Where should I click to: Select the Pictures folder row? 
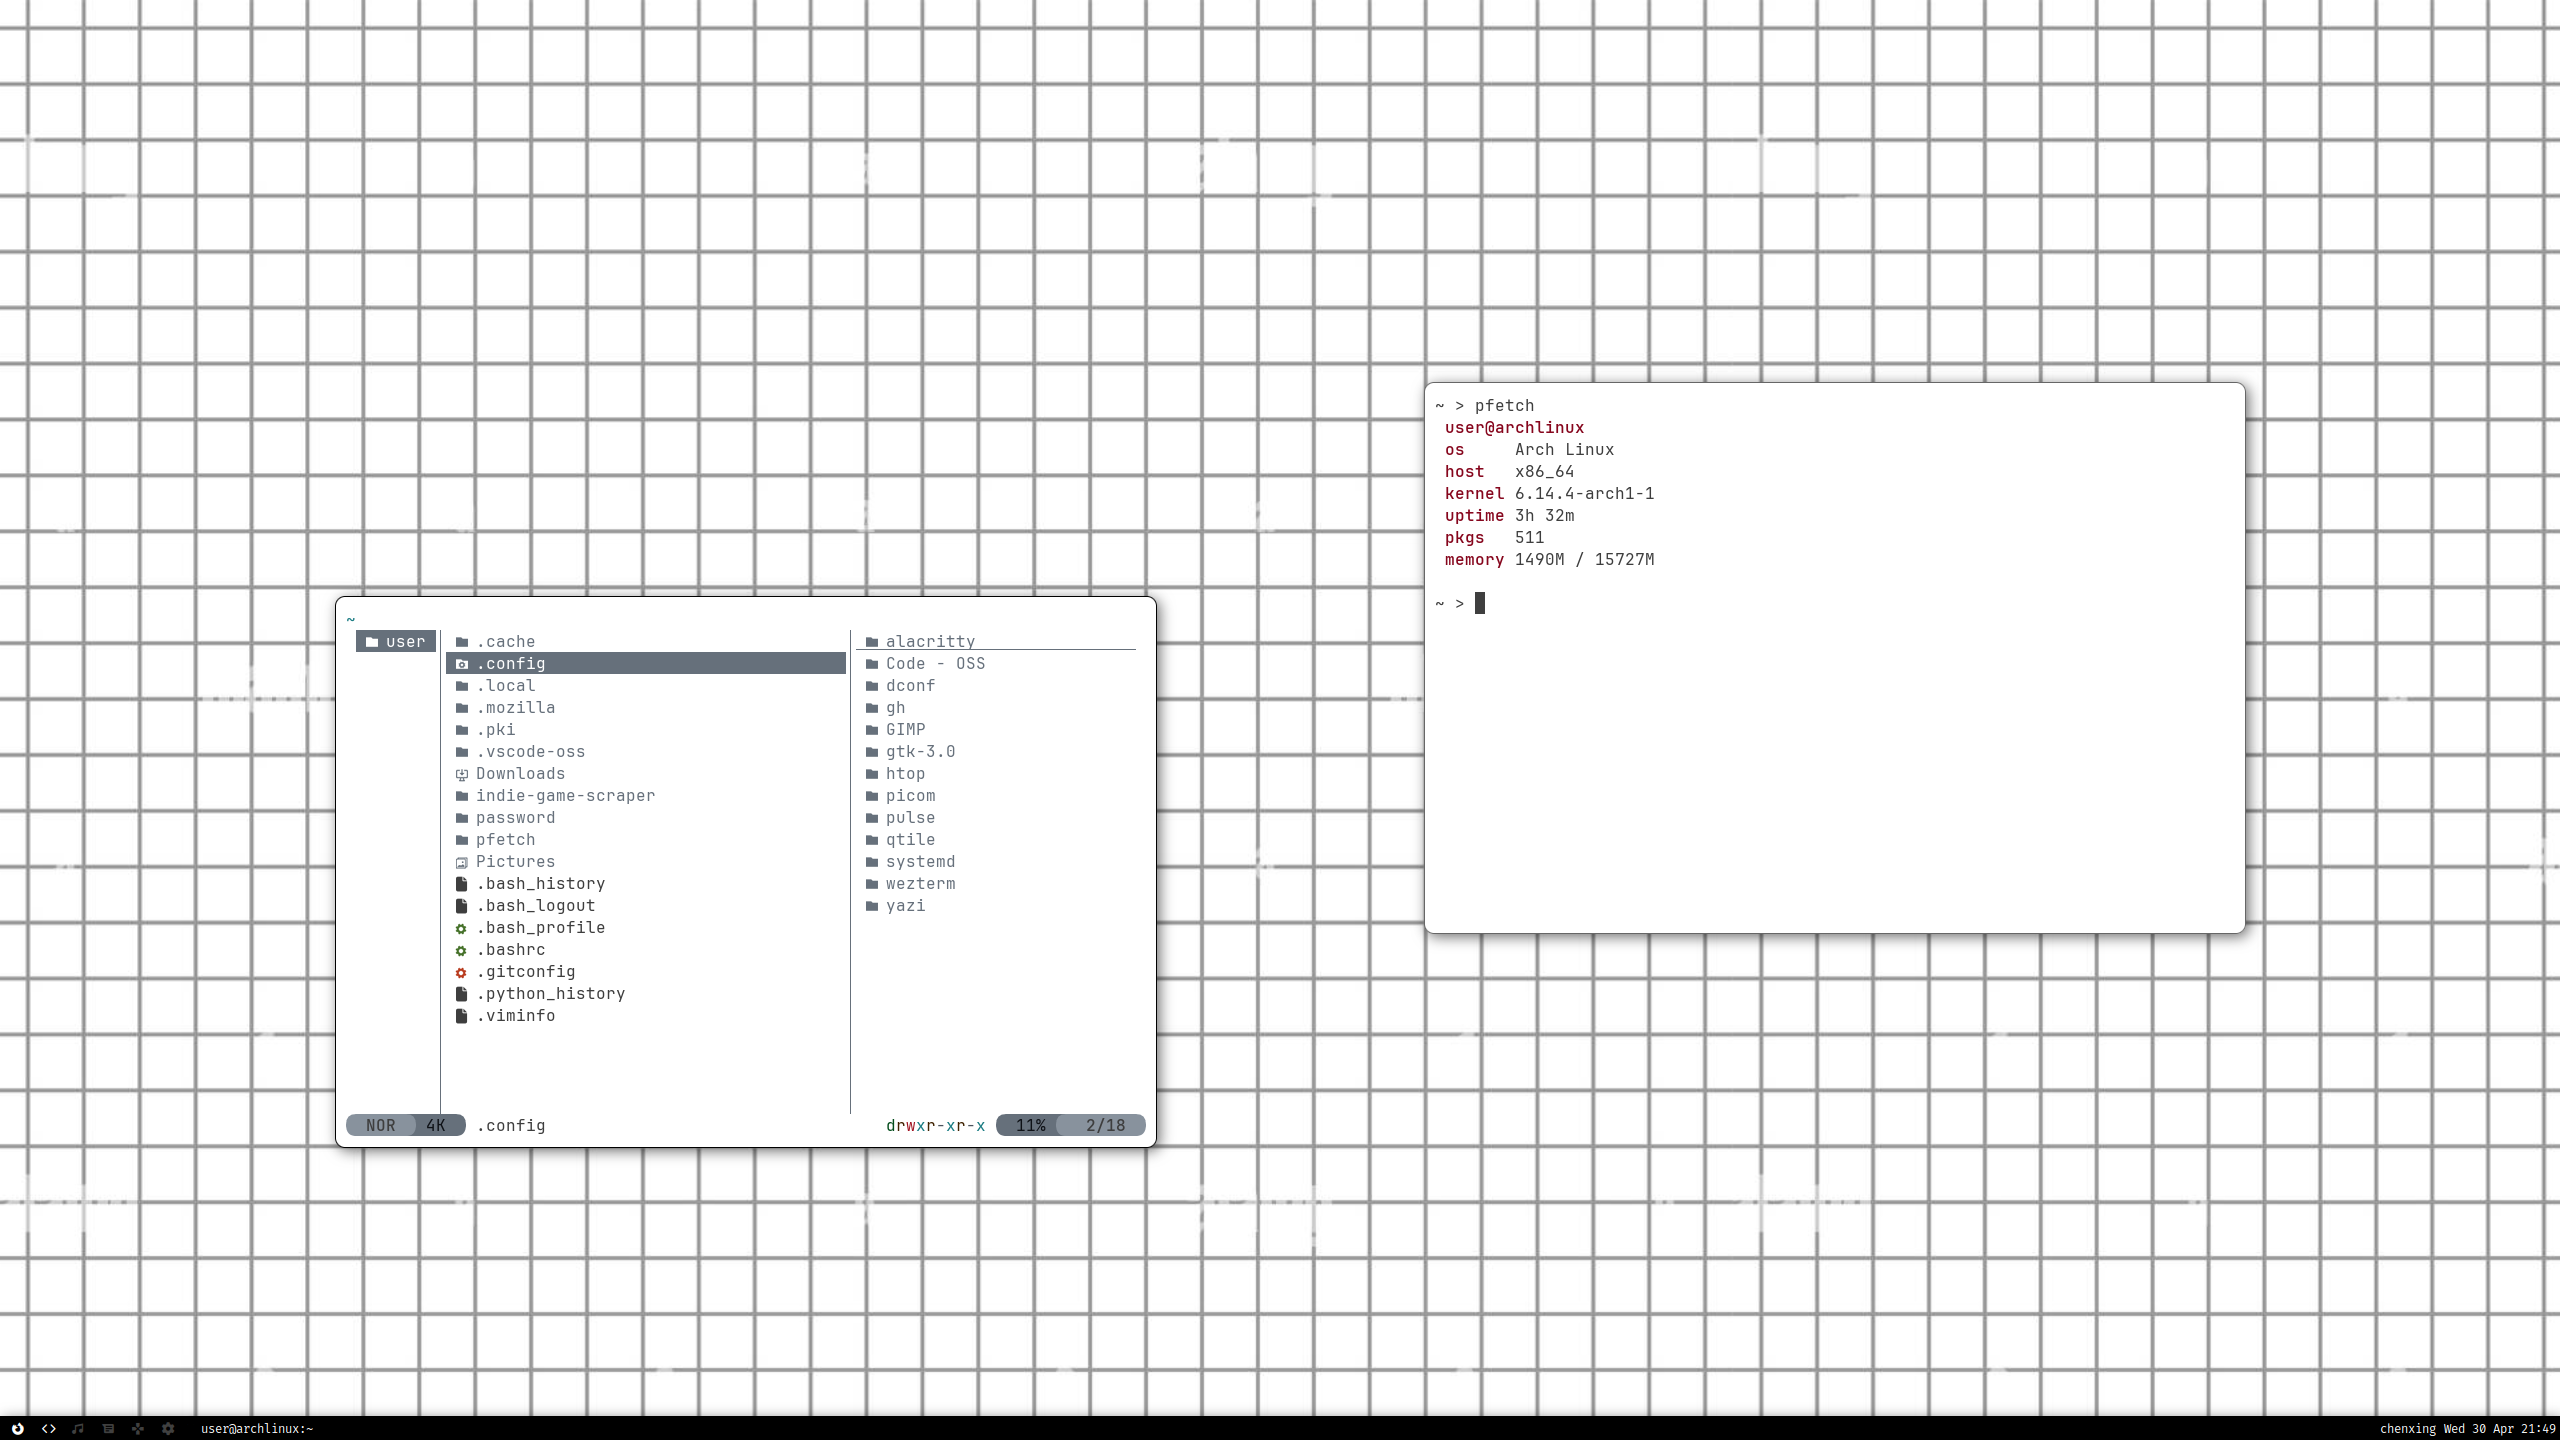click(646, 862)
